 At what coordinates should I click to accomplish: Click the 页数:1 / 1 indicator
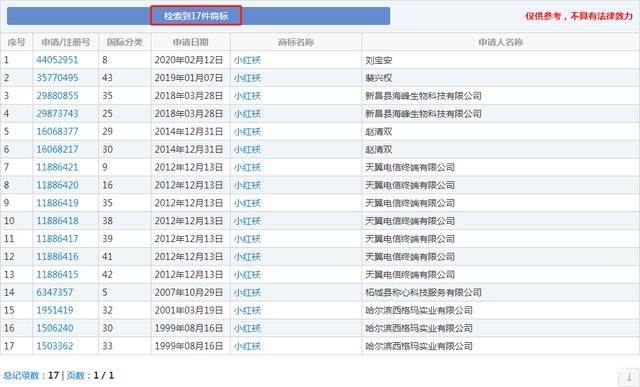(x=90, y=375)
